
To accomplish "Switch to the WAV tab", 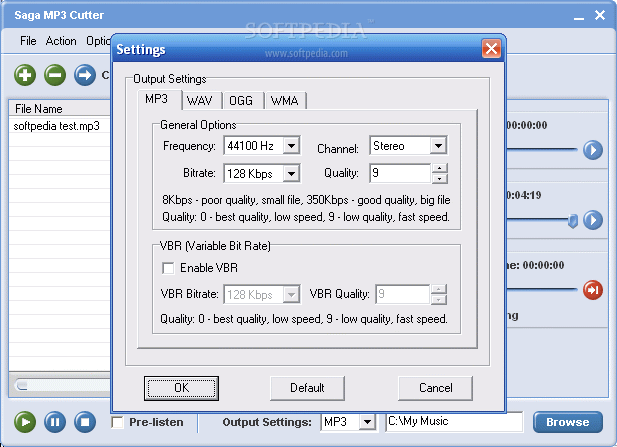I will pyautogui.click(x=200, y=101).
